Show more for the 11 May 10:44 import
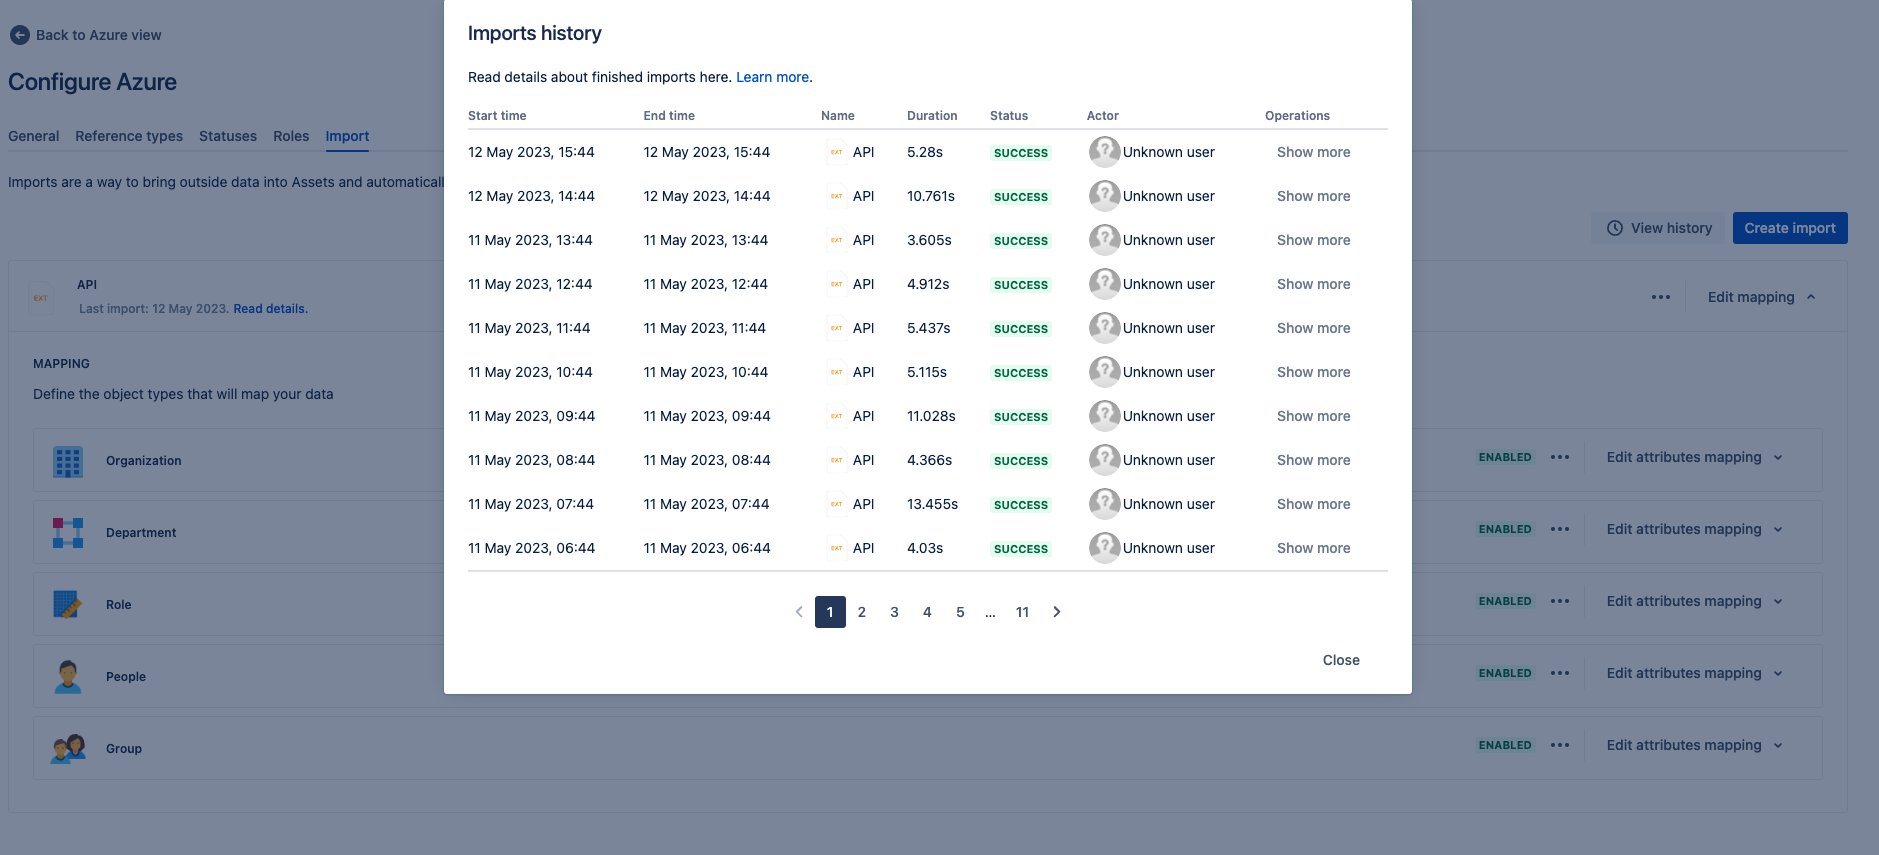This screenshot has width=1879, height=855. click(x=1313, y=372)
